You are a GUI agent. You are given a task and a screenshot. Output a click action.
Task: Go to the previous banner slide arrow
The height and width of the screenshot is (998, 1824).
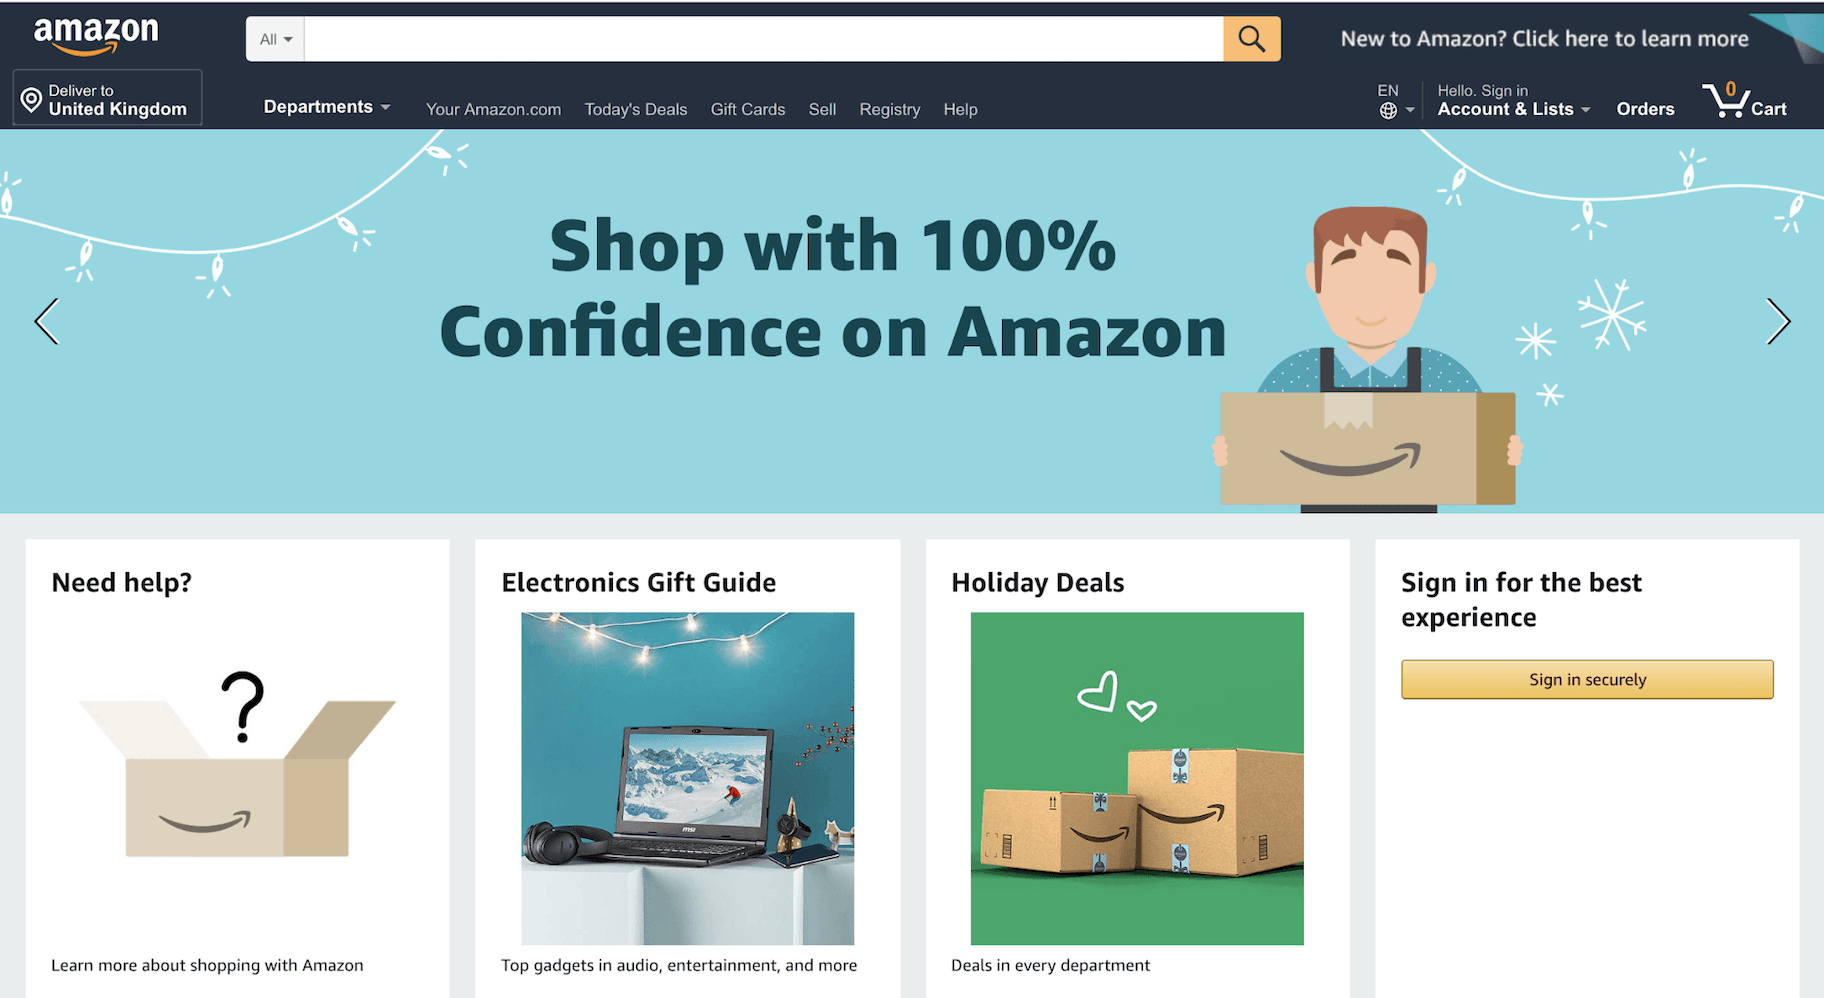pos(47,321)
